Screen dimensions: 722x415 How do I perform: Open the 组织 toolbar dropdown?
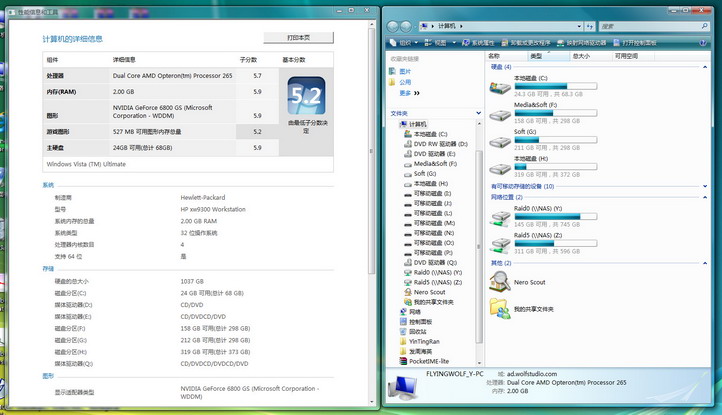[406, 43]
